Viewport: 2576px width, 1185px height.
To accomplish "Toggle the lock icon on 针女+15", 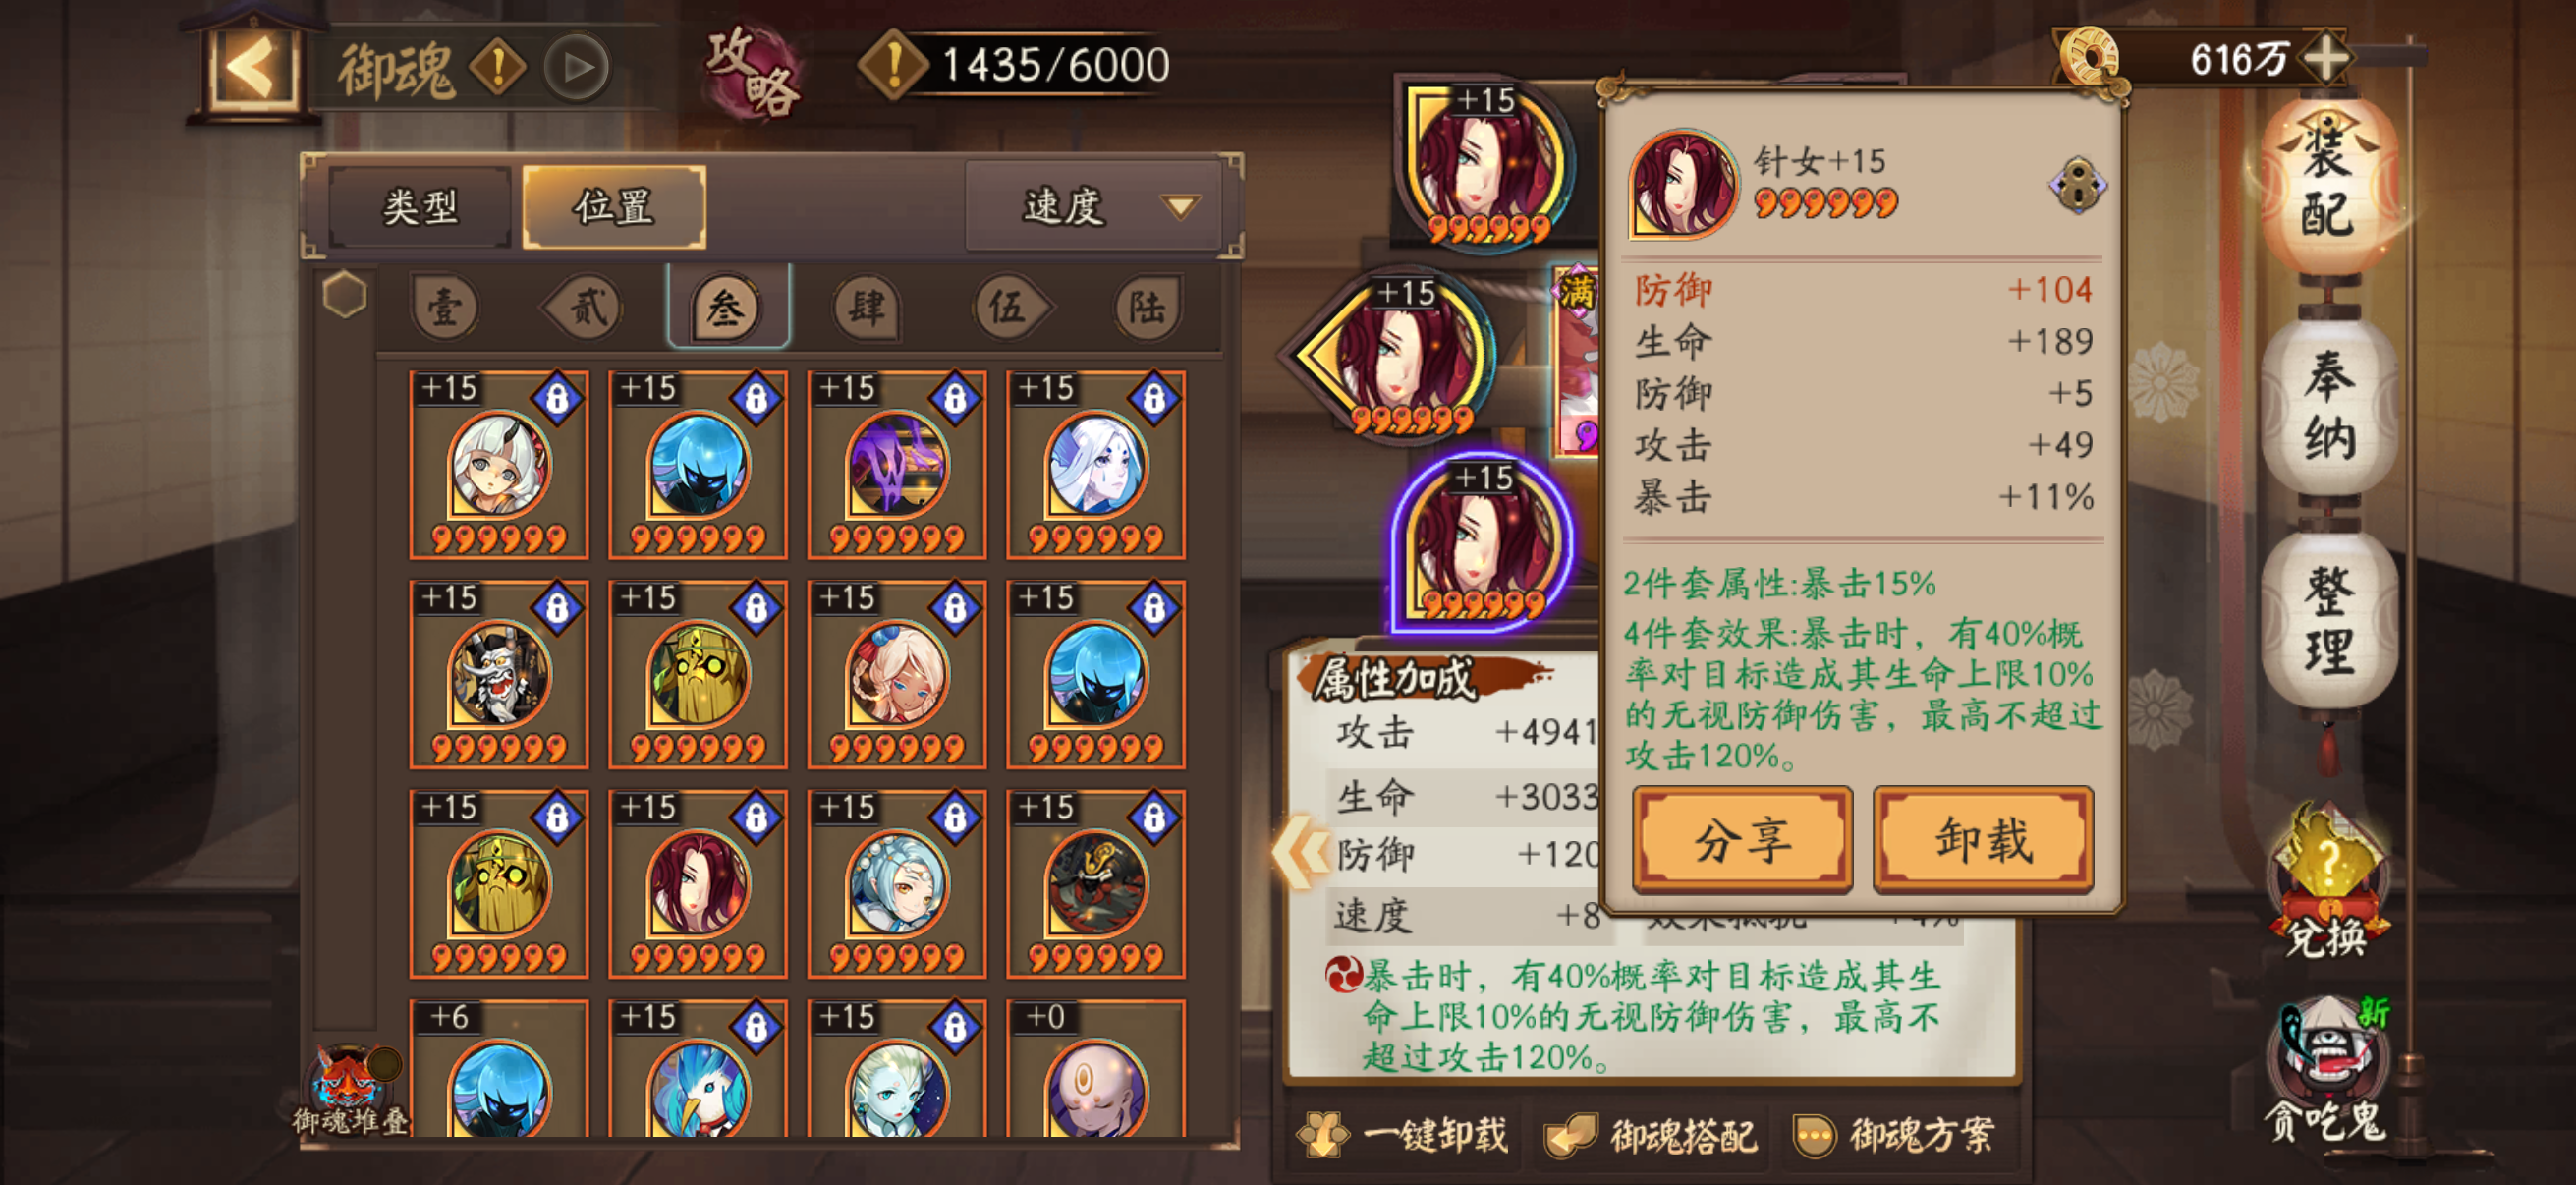I will pos(2076,184).
